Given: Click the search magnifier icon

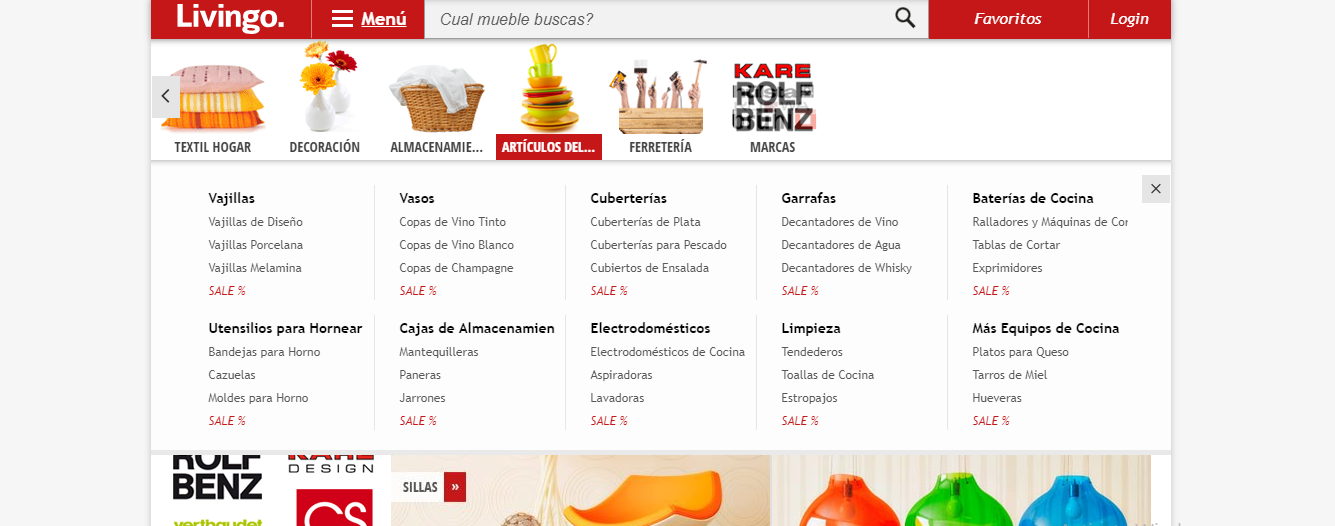Looking at the screenshot, I should [905, 18].
